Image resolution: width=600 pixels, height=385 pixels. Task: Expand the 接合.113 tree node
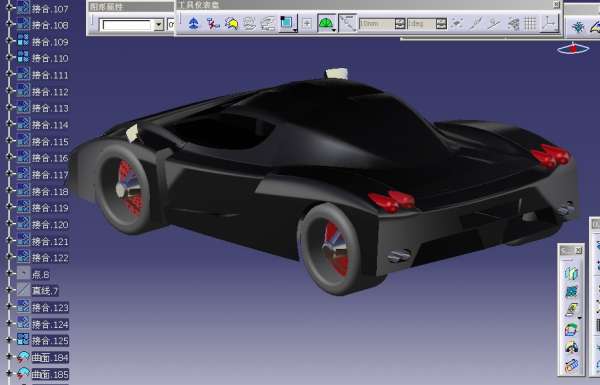click(9, 107)
